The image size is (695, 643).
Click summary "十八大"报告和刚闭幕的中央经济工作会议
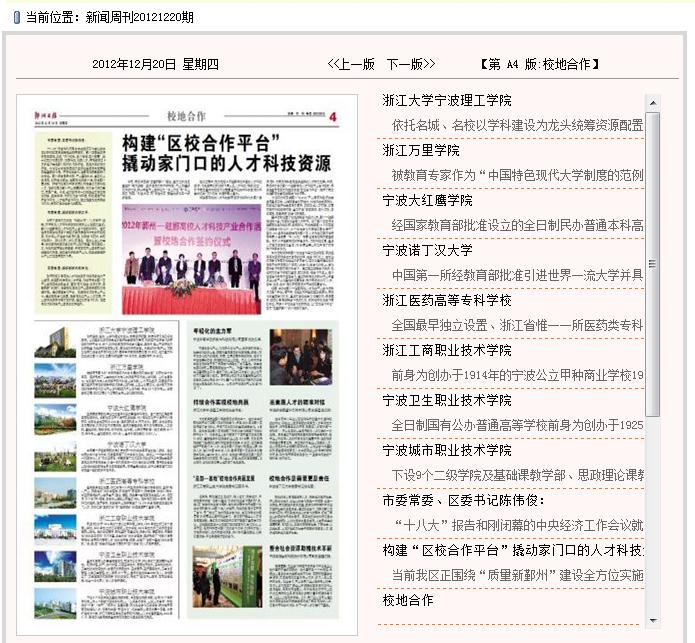(x=517, y=526)
